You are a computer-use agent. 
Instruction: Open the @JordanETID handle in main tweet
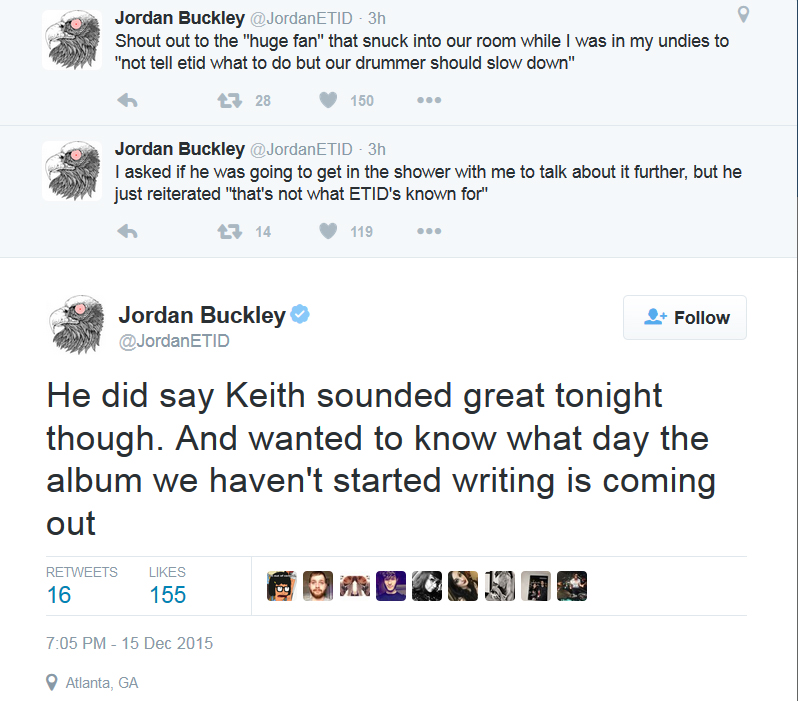point(174,341)
